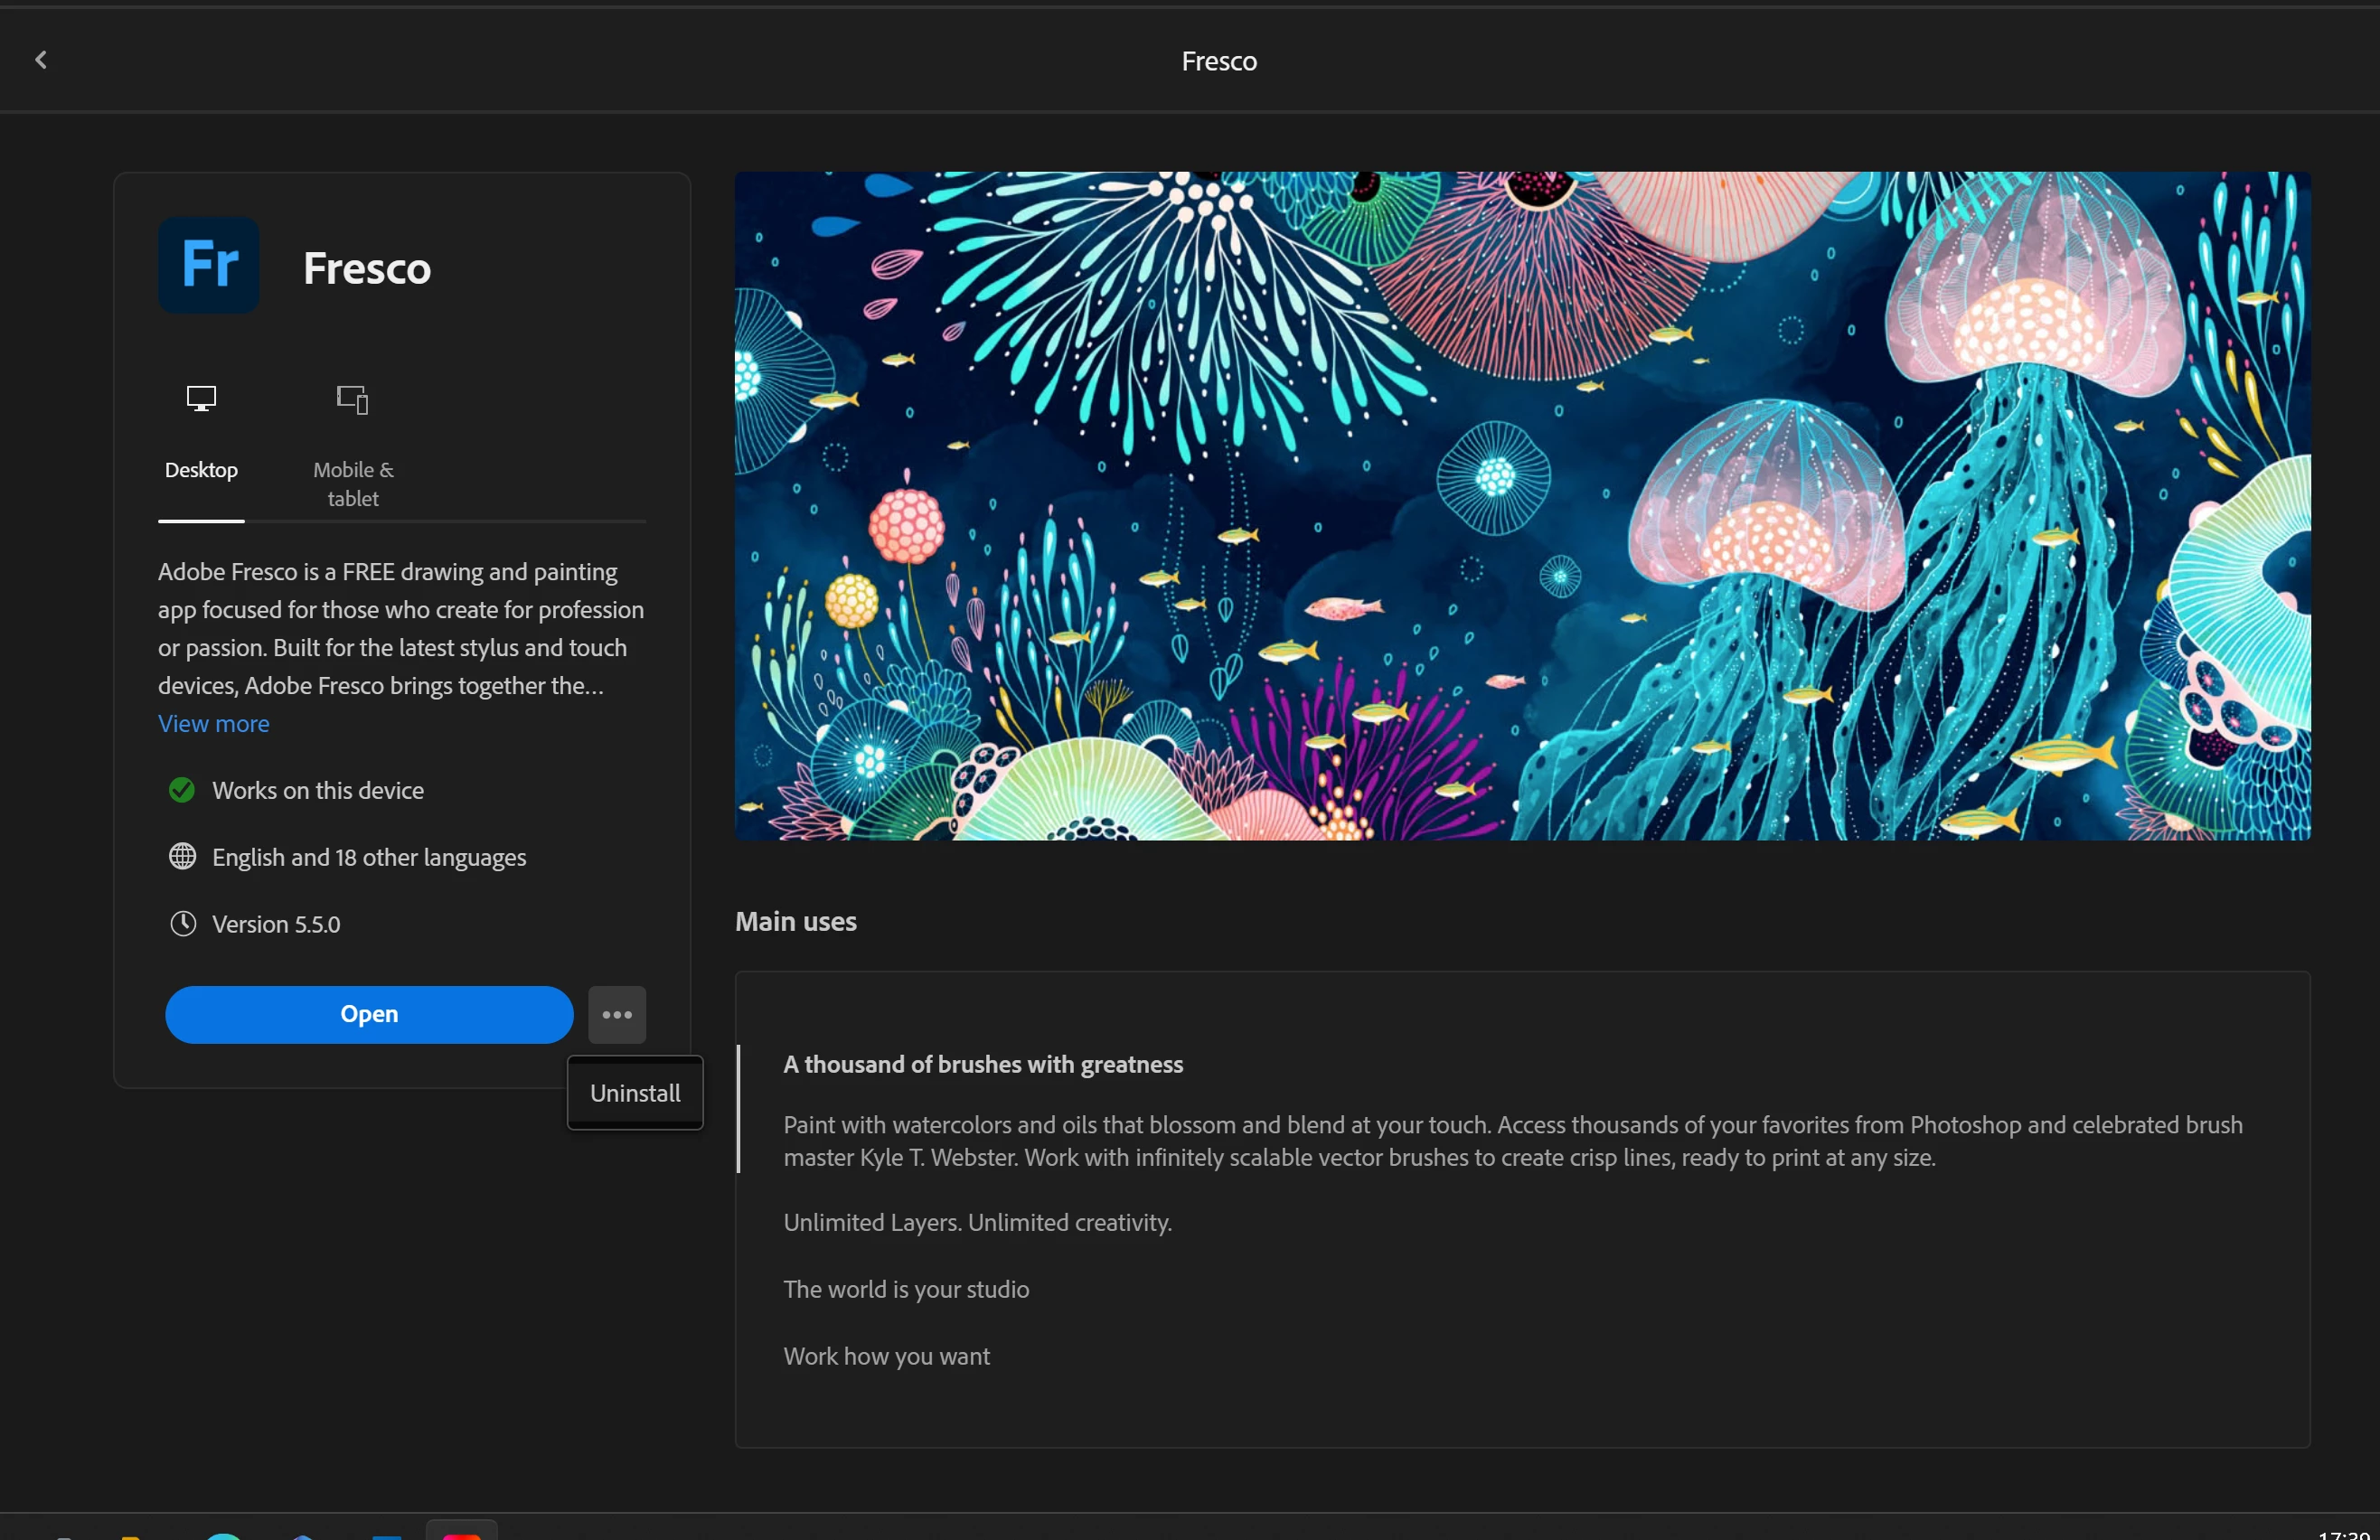Click the jellyfish hero artwork image

[1522, 505]
